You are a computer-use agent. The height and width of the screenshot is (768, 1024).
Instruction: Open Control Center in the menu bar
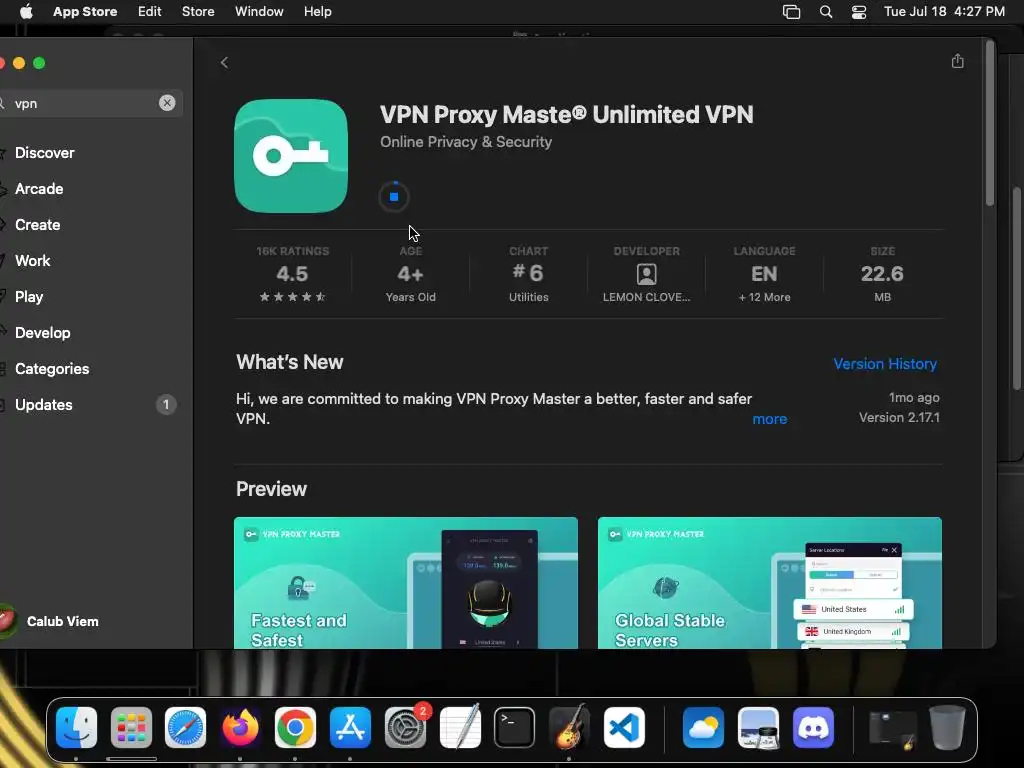(859, 11)
